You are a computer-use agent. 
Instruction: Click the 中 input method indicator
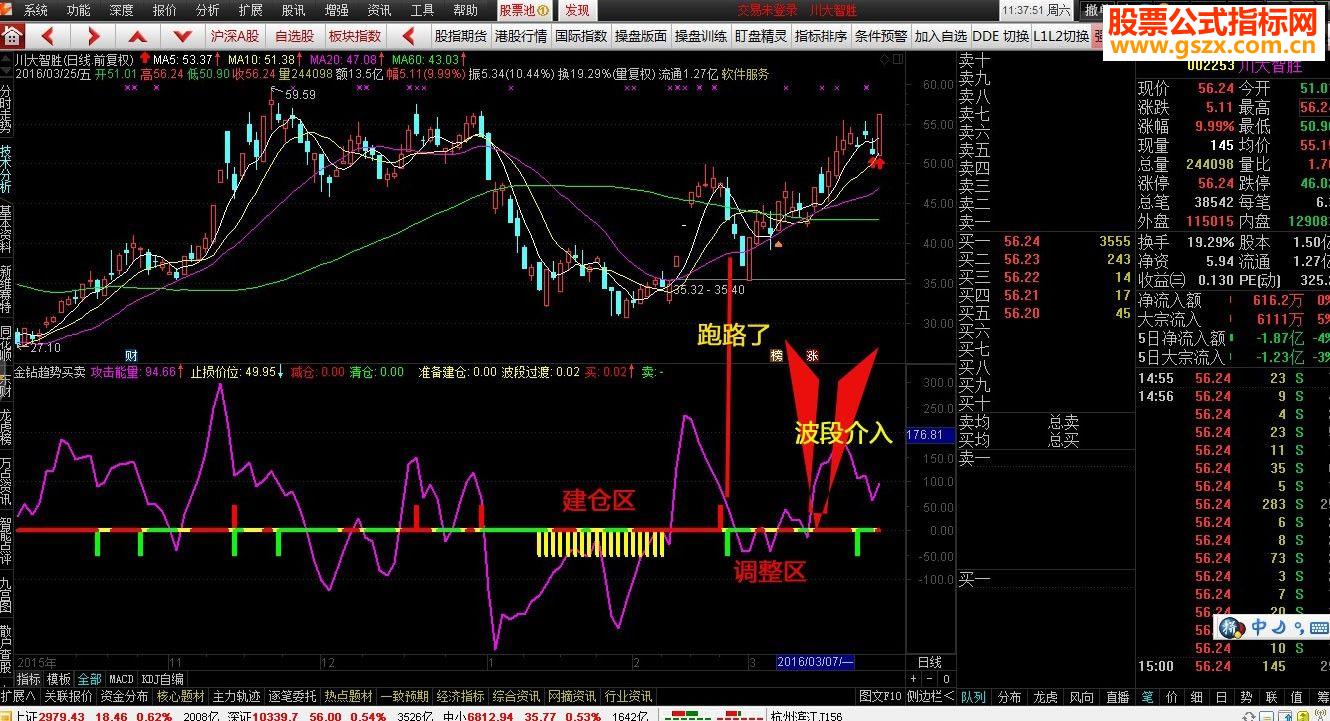(x=1259, y=628)
